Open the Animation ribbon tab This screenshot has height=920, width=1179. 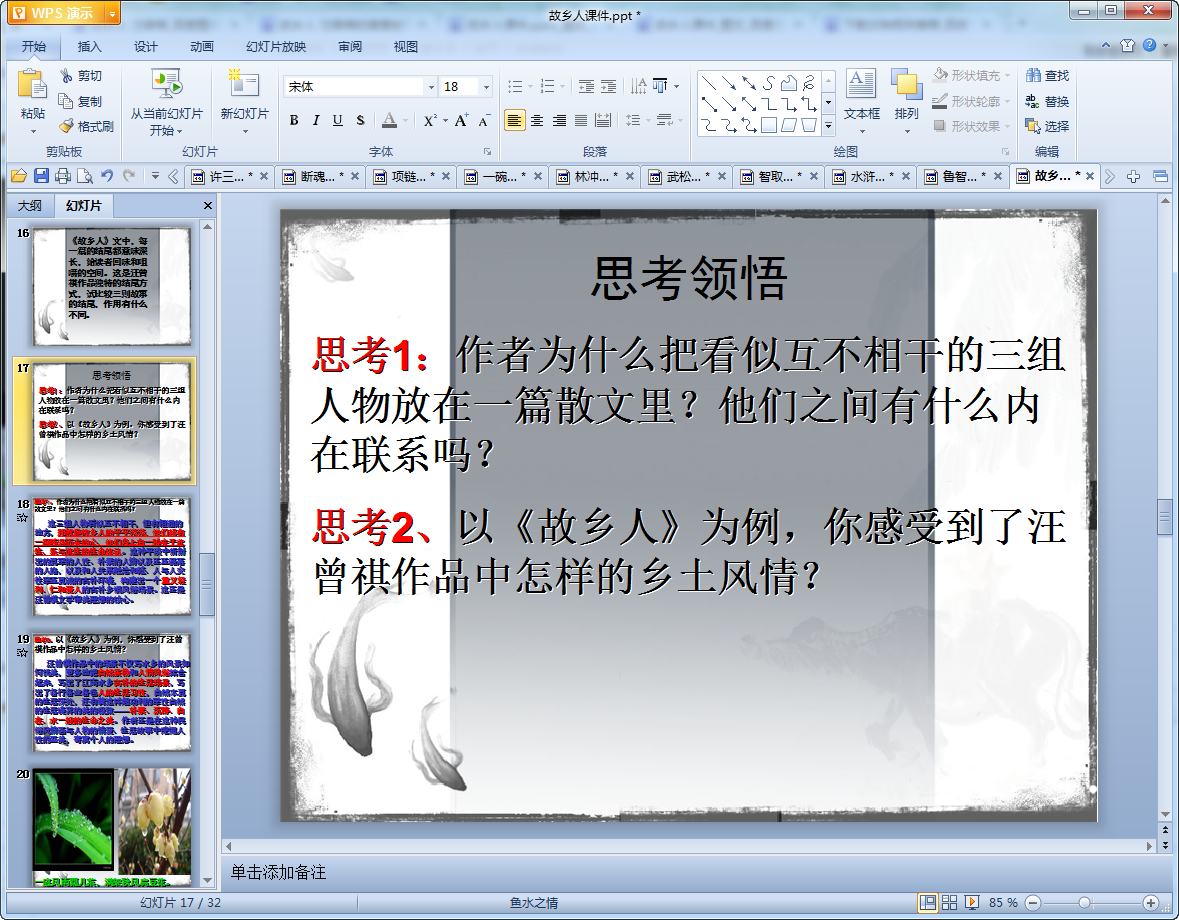[202, 47]
